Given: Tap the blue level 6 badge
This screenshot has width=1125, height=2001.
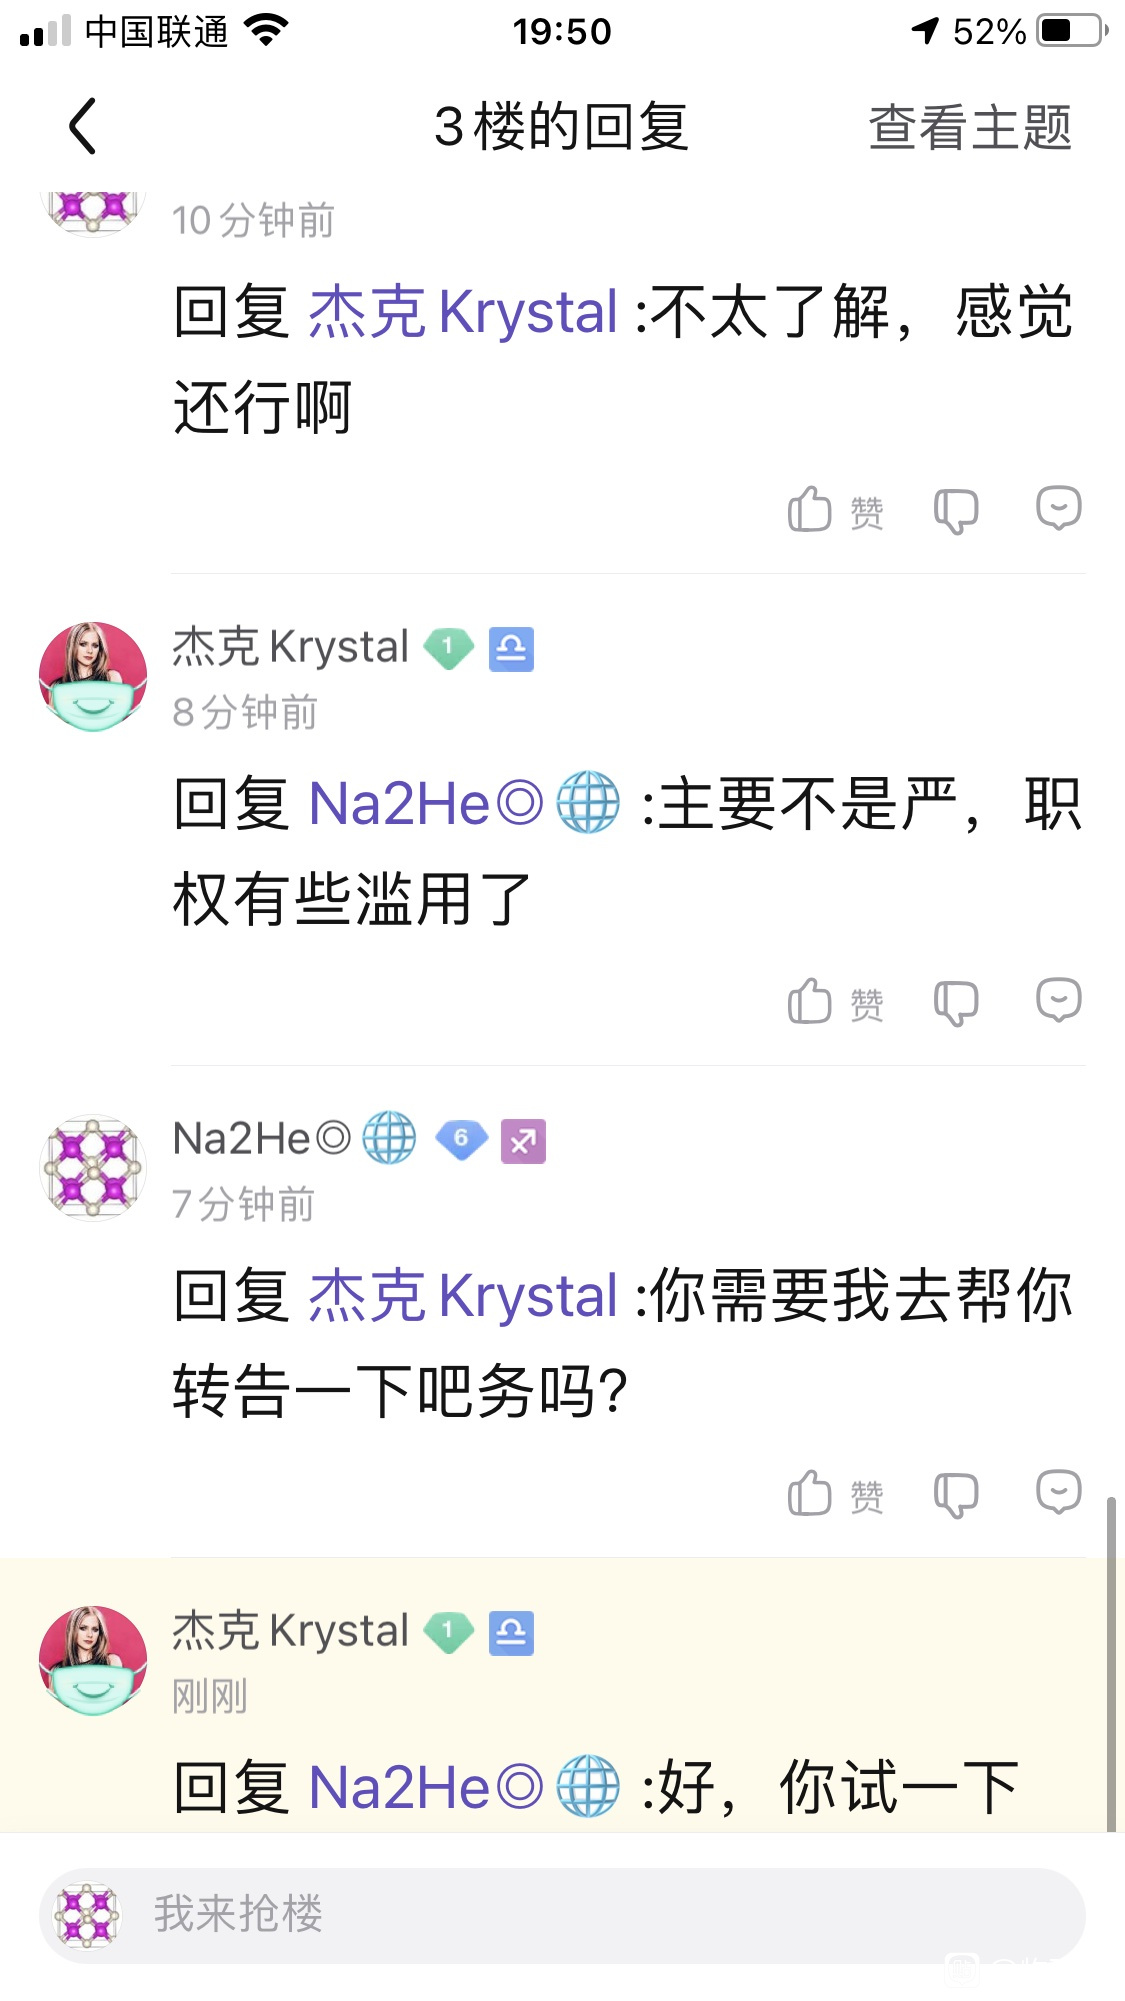Looking at the screenshot, I should click(461, 1140).
